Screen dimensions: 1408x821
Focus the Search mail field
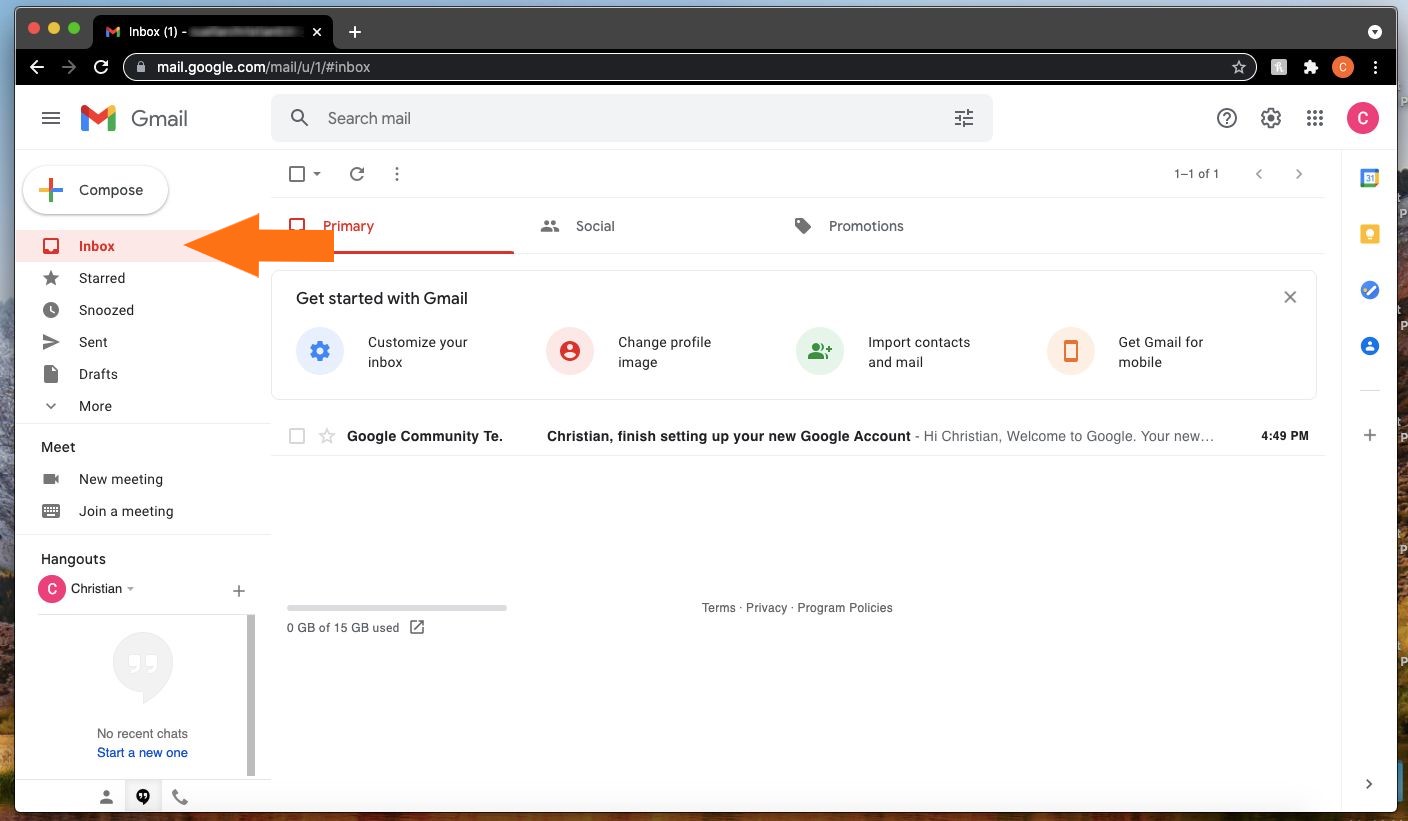(x=632, y=118)
